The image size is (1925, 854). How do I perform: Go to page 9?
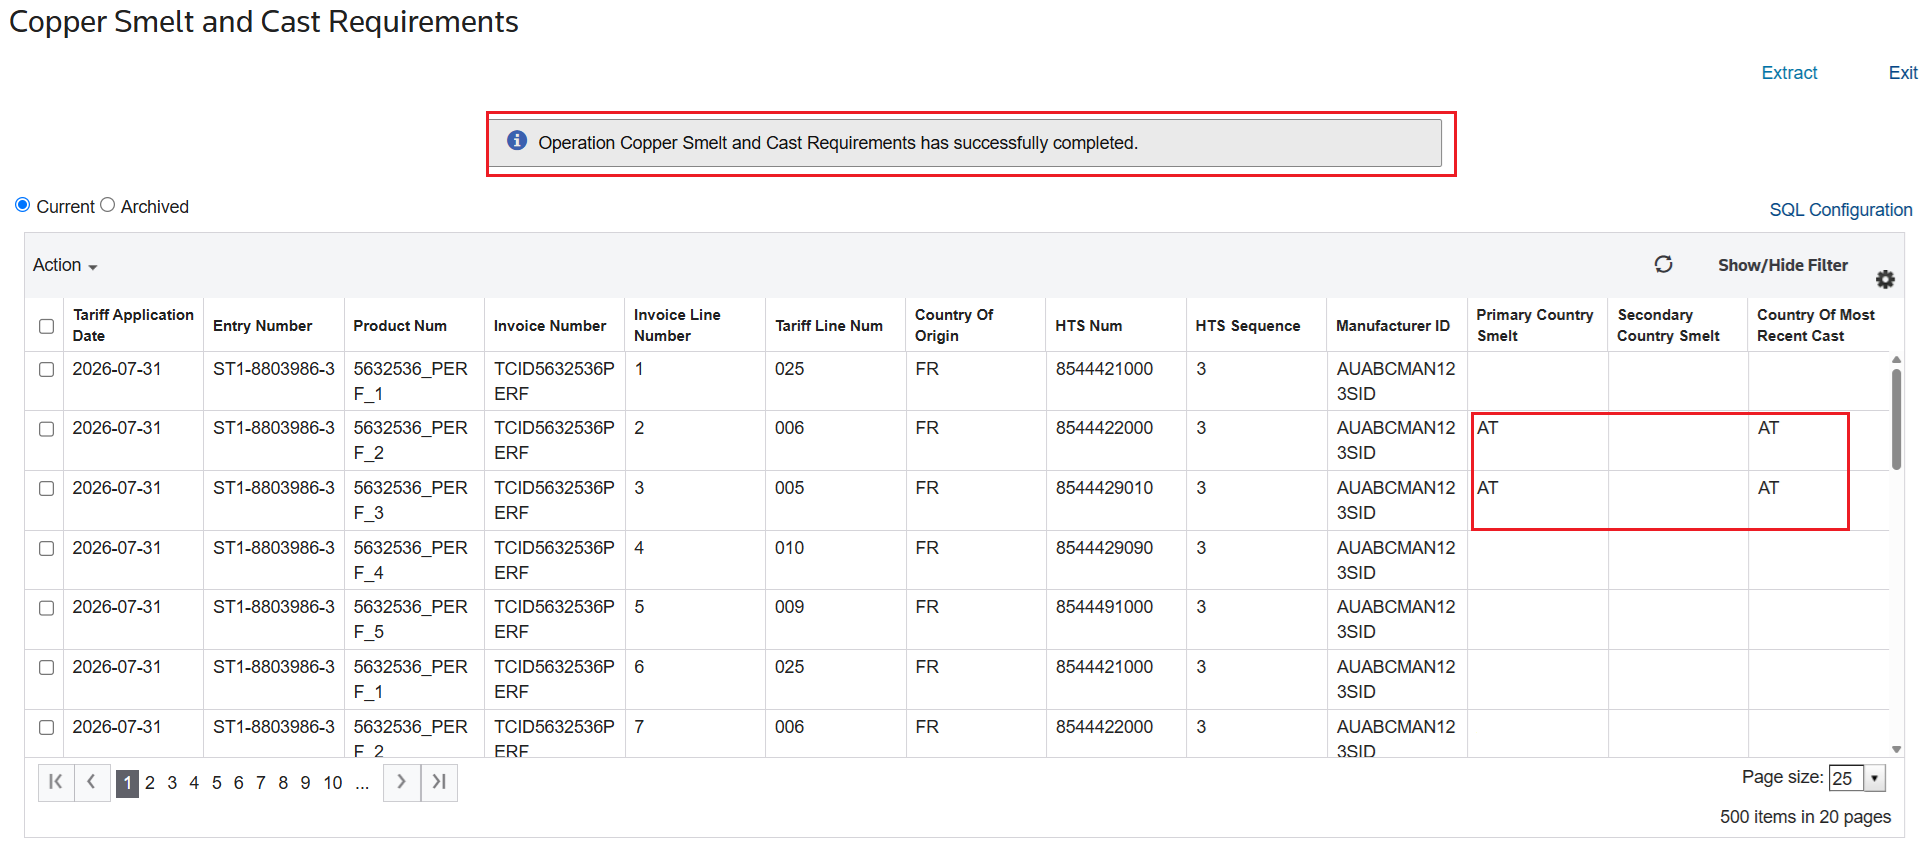pos(305,783)
